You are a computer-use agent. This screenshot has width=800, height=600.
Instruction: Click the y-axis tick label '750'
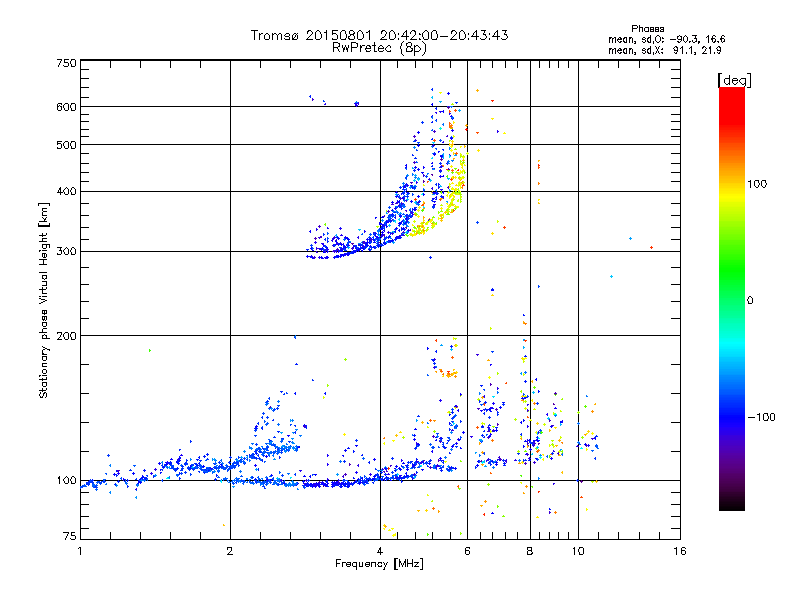[x=66, y=63]
